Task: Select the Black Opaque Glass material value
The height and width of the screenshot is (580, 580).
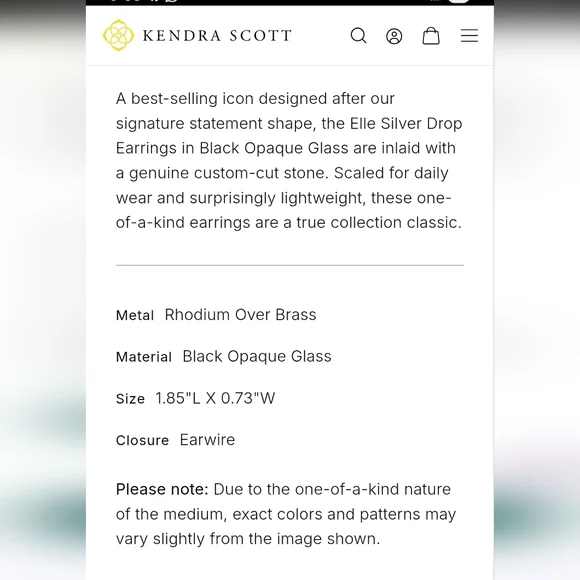Action: tap(257, 356)
